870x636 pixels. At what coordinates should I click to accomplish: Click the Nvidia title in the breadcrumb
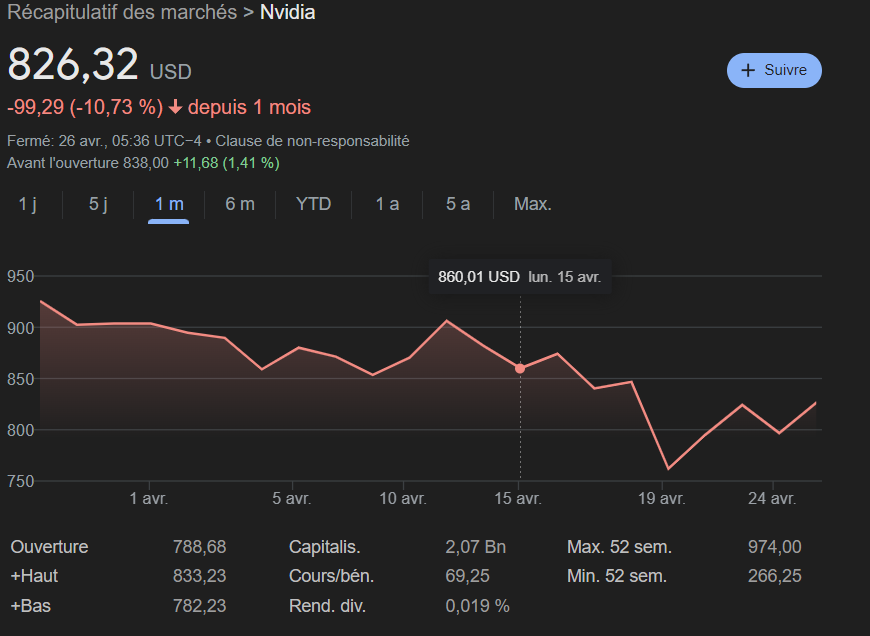[287, 13]
